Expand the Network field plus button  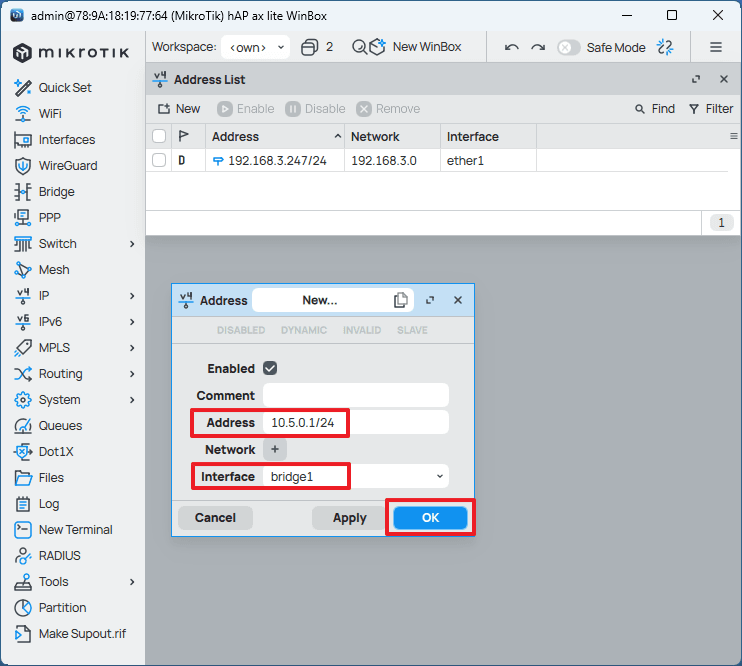tap(275, 450)
